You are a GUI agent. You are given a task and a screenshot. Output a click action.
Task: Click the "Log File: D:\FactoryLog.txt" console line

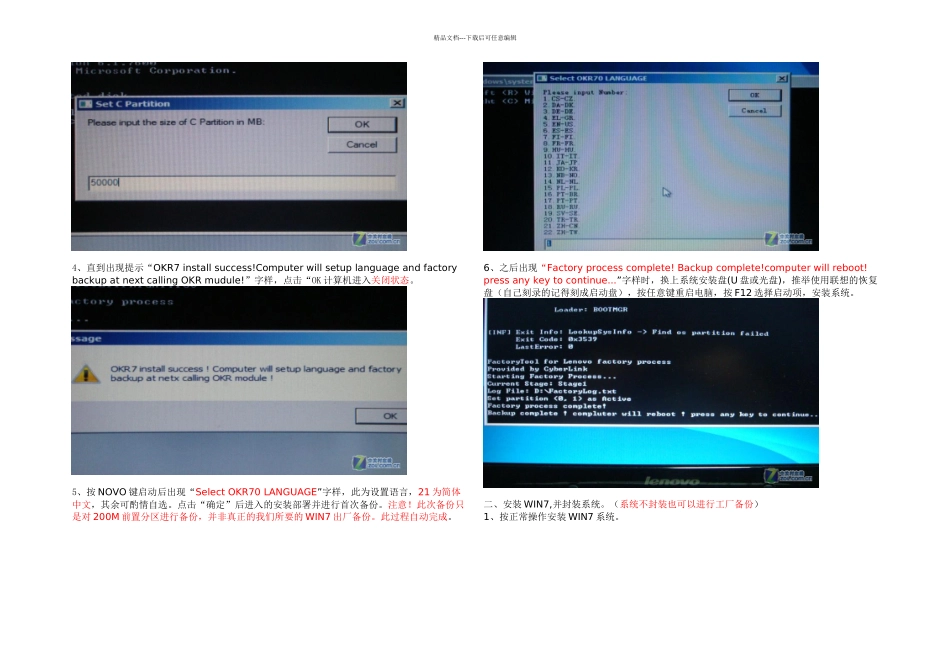click(552, 391)
